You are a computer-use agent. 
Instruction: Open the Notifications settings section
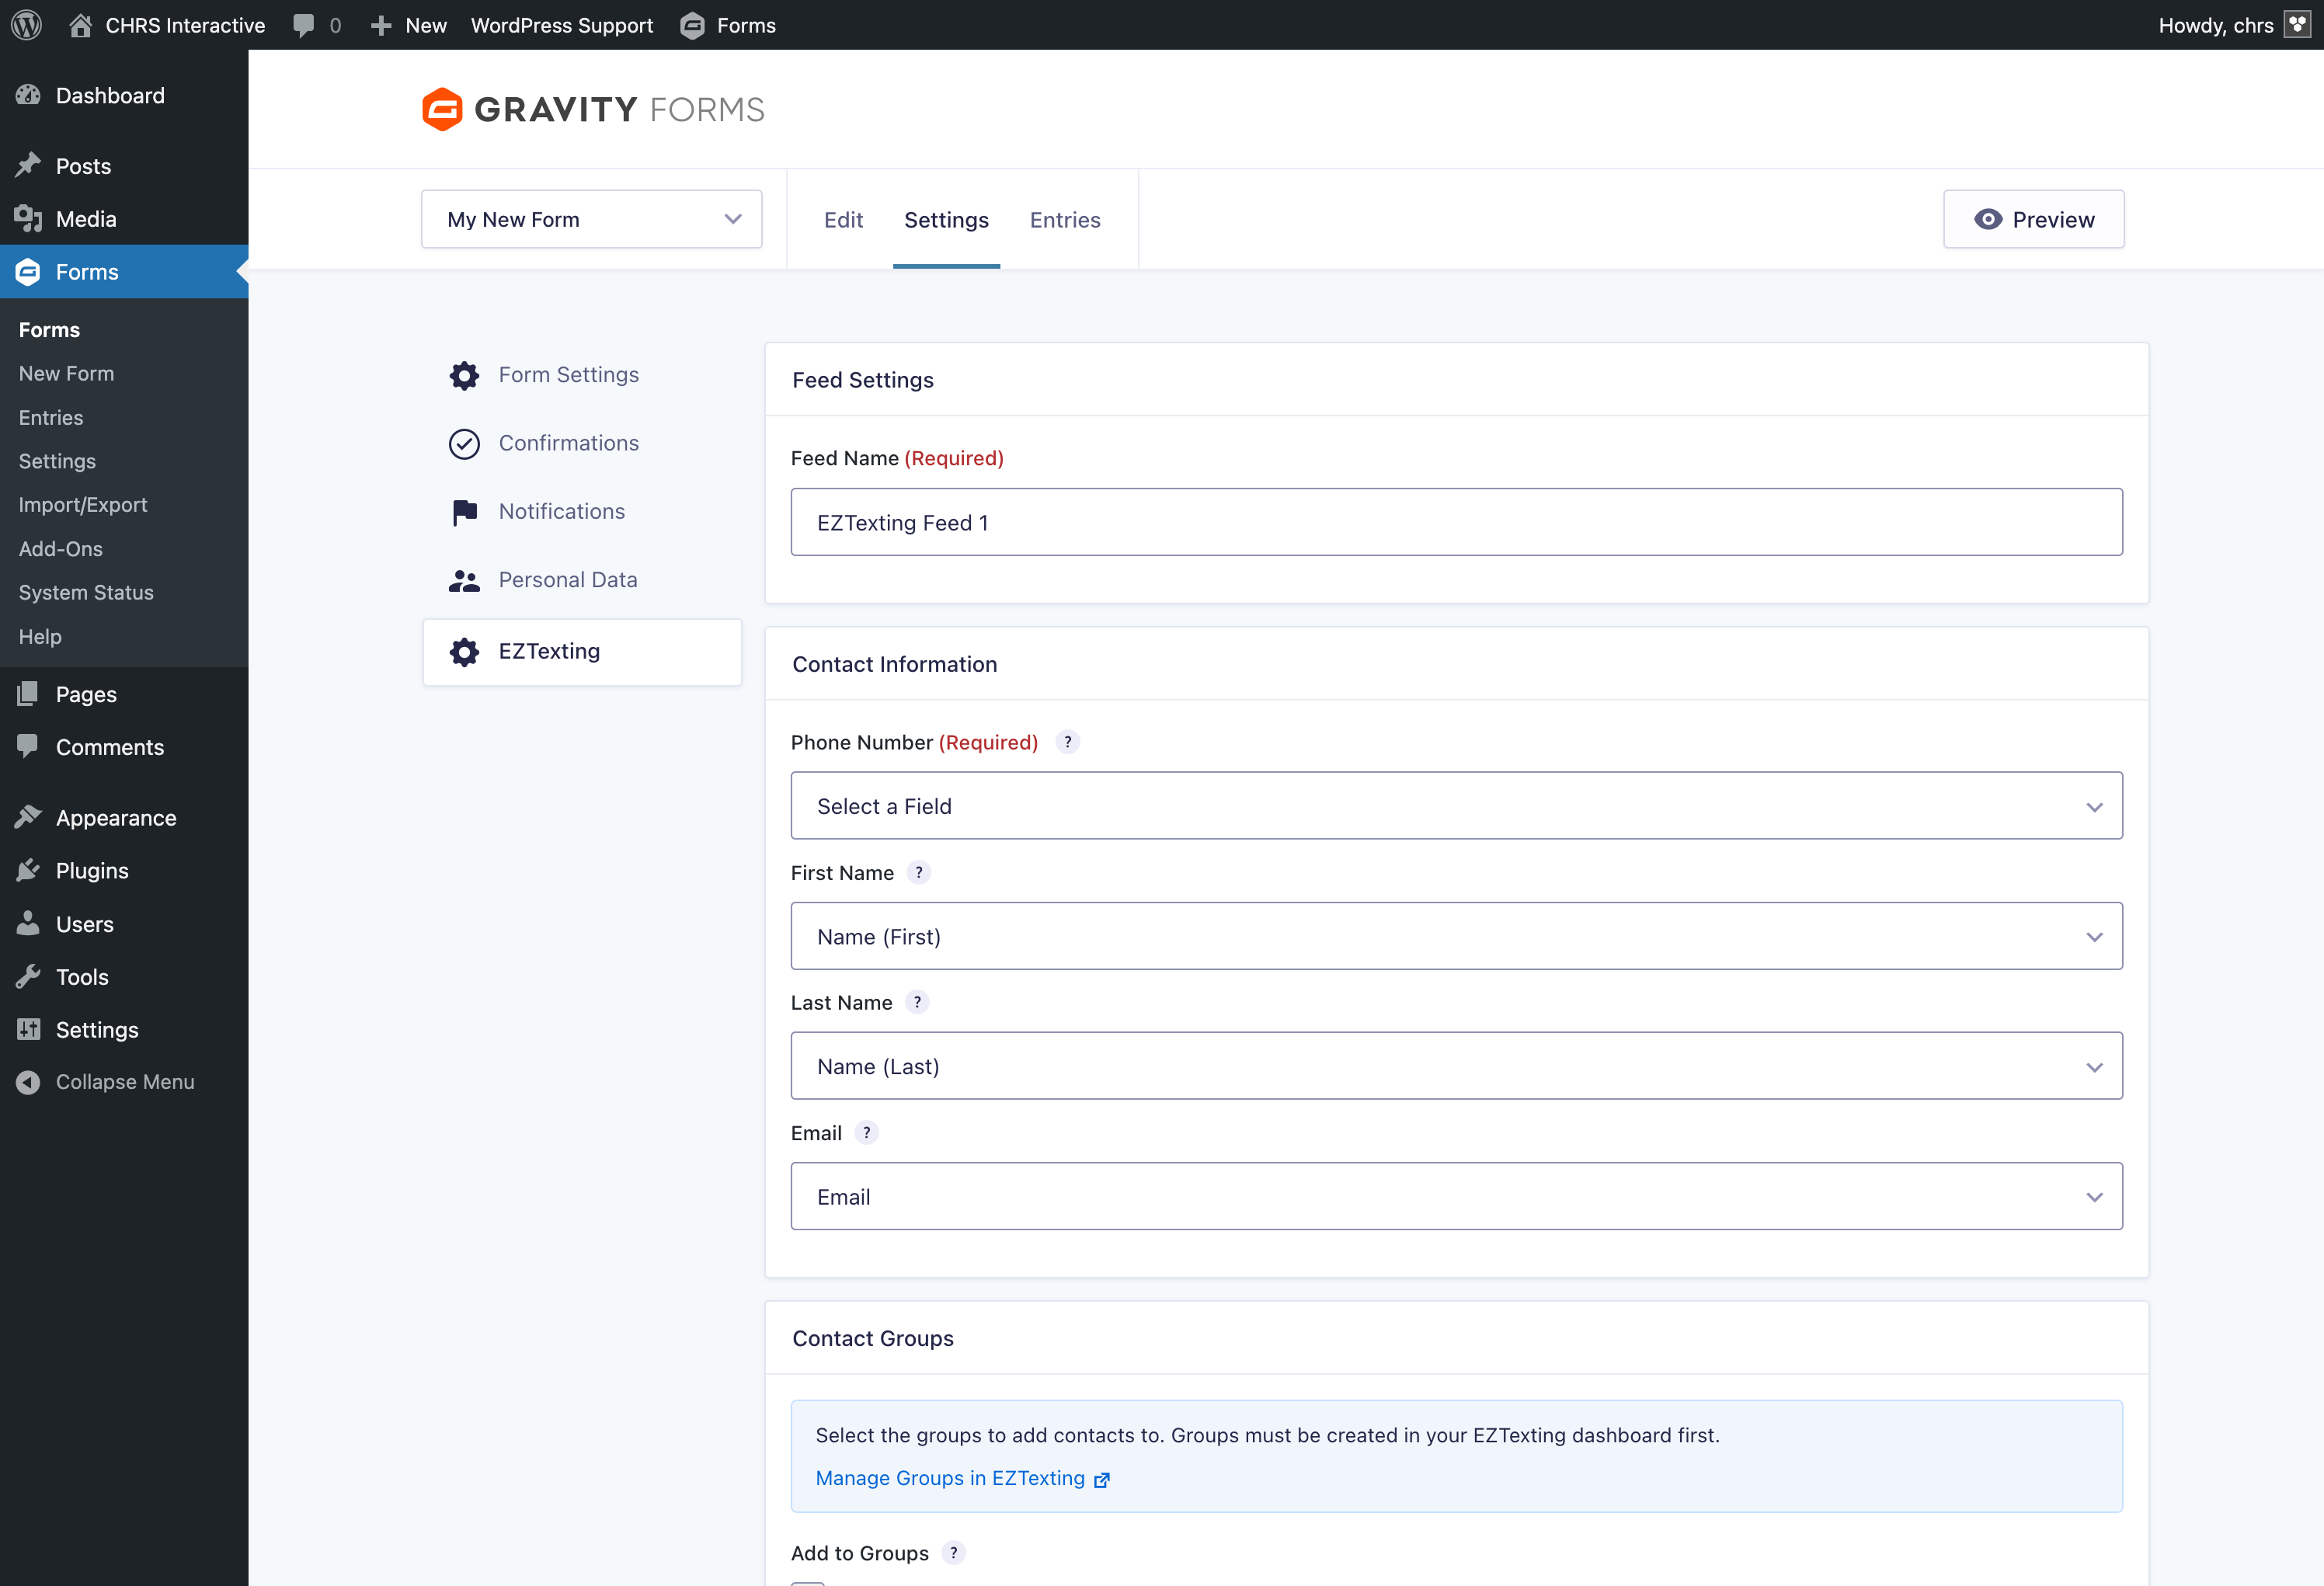pyautogui.click(x=561, y=511)
